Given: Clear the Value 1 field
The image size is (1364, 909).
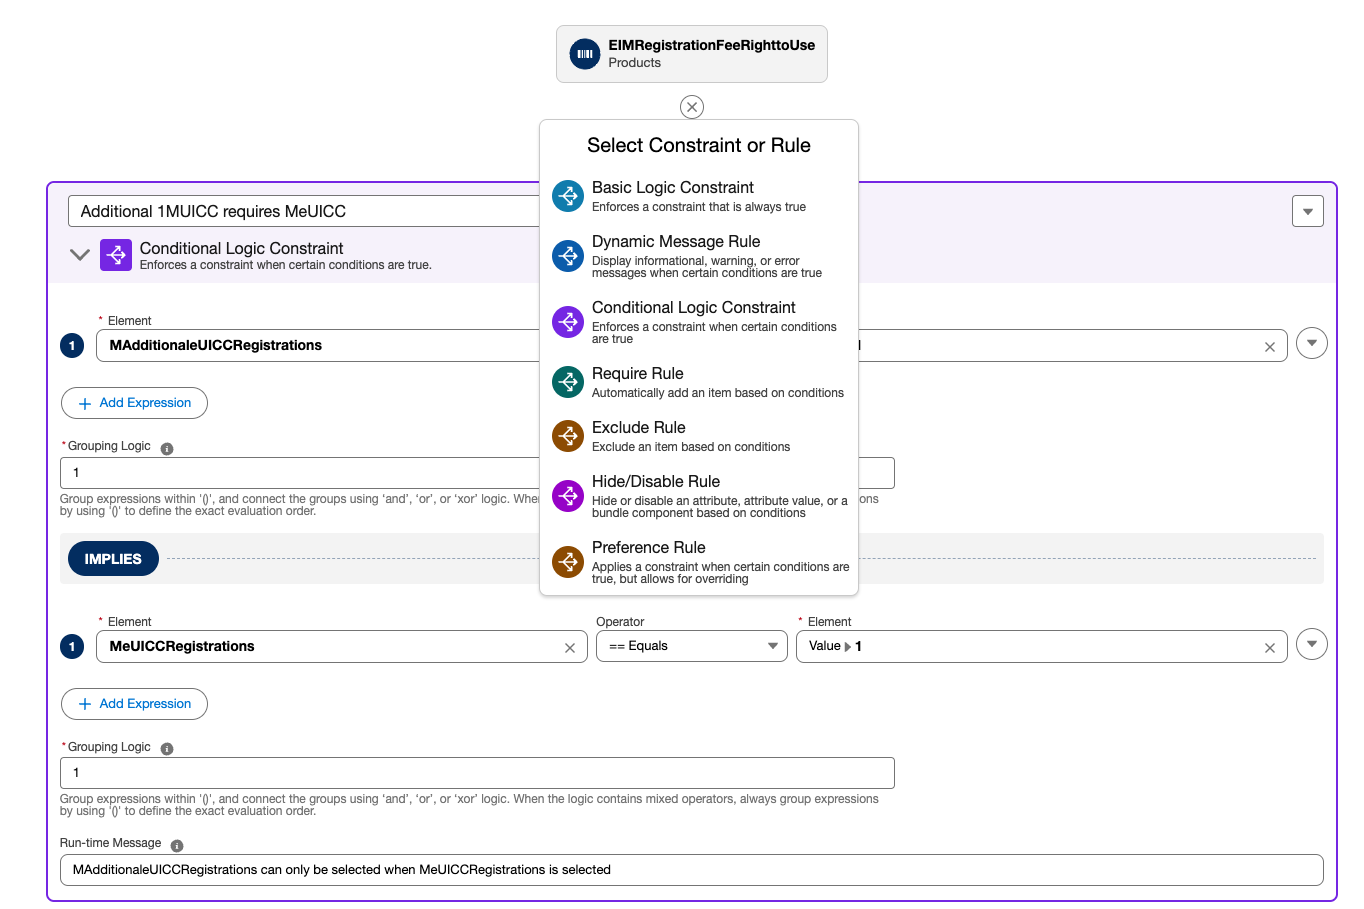Looking at the screenshot, I should click(1269, 648).
